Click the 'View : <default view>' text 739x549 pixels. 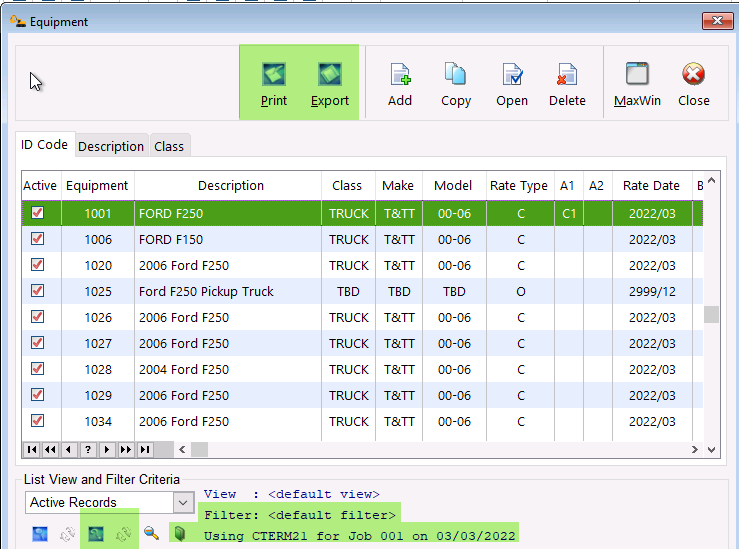(292, 494)
